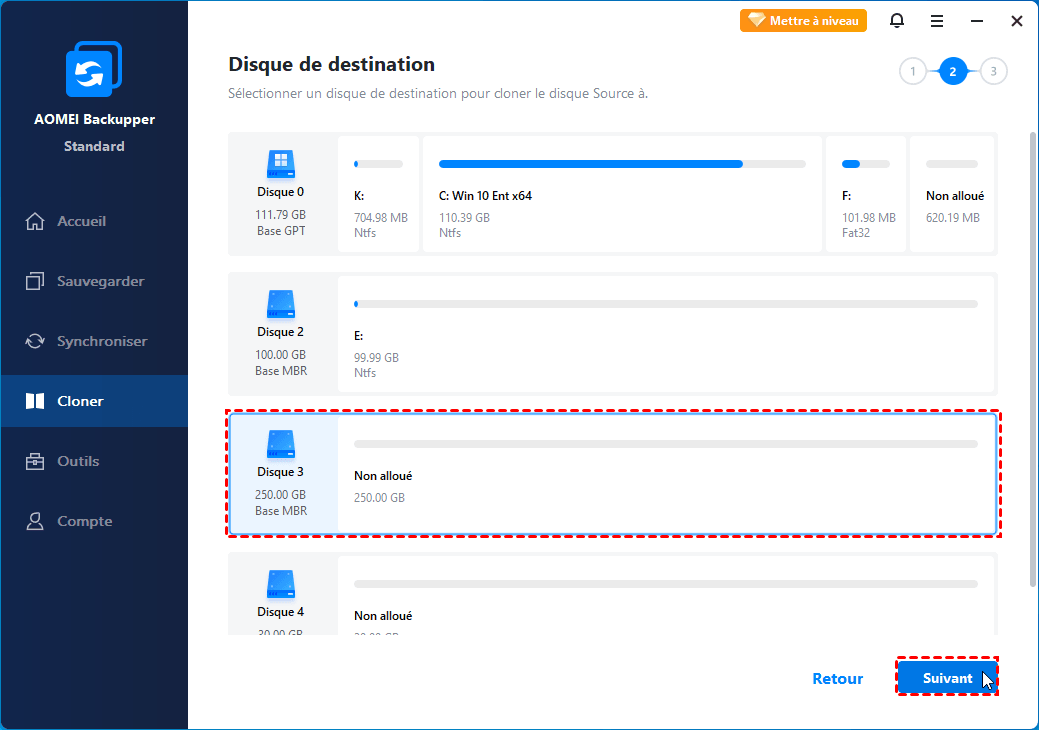Viewport: 1039px width, 730px height.
Task: Select step 1 in the wizard indicator
Action: [x=913, y=71]
